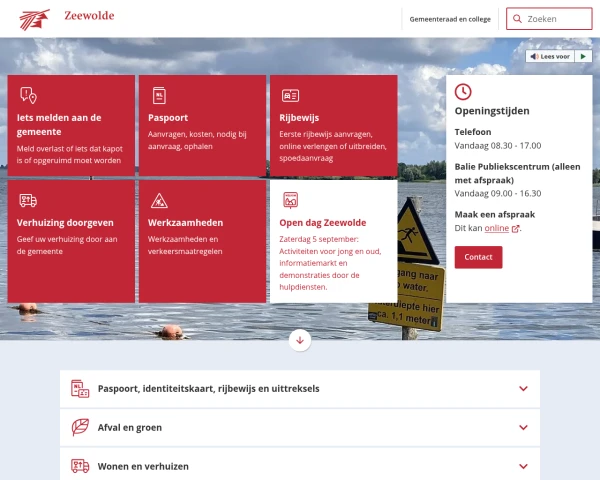600x480 pixels.
Task: Click the leaf icon next to Afval en groen
Action: pyautogui.click(x=80, y=427)
